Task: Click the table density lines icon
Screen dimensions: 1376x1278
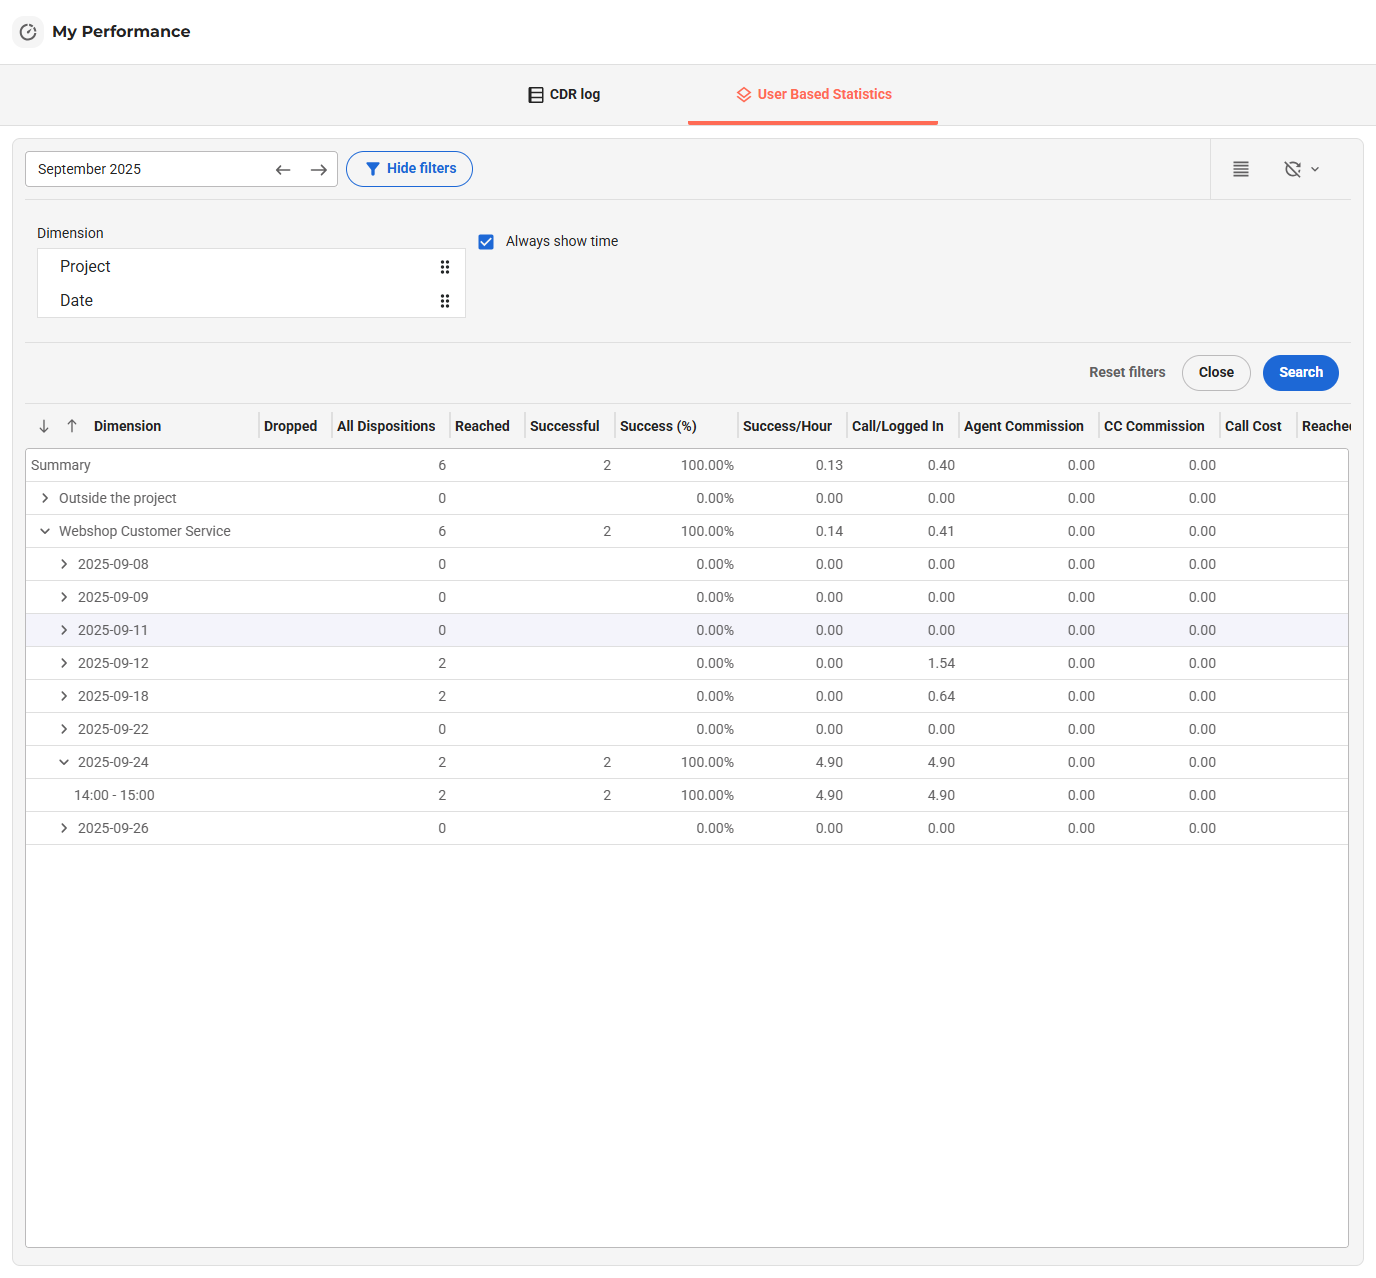Action: point(1241,169)
